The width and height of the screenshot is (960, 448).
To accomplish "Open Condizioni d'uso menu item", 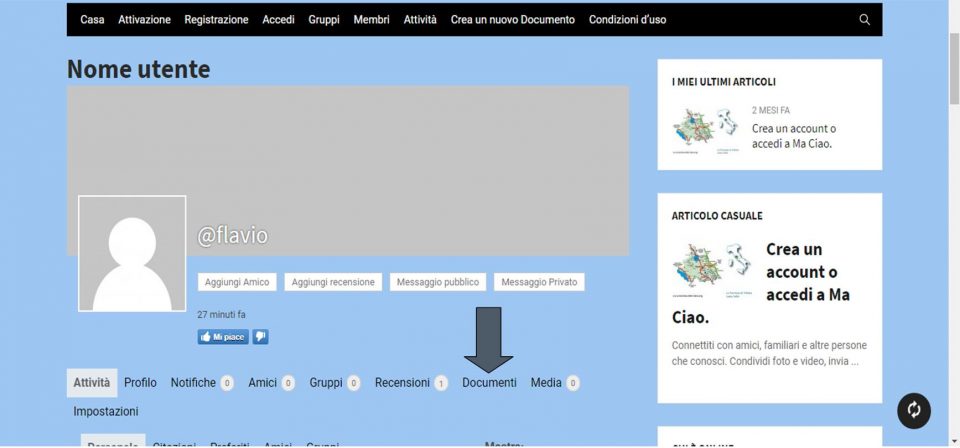I will click(628, 20).
